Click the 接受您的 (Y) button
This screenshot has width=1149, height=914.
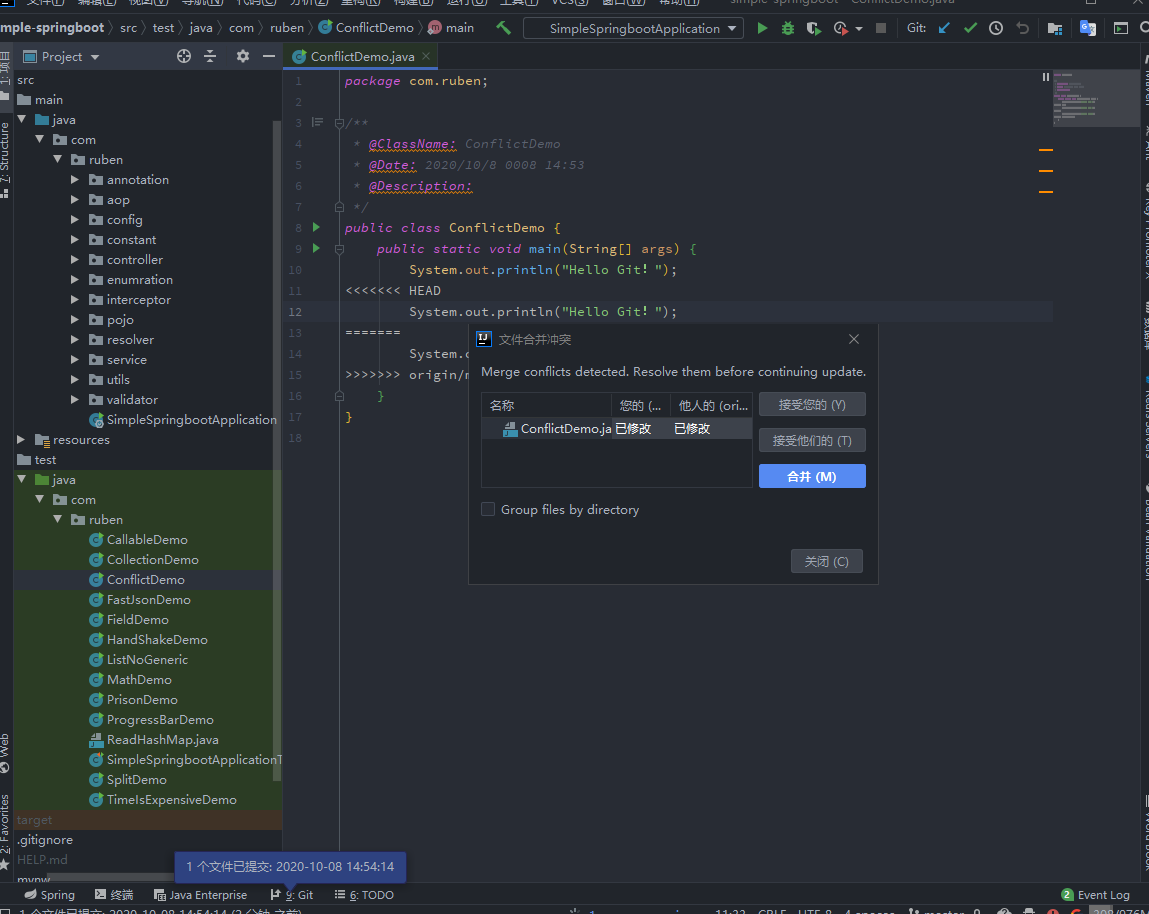point(811,405)
